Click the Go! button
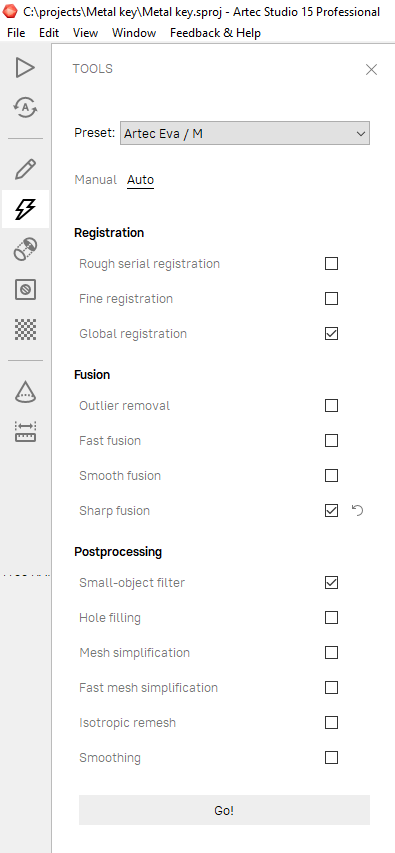The width and height of the screenshot is (395, 853). (224, 811)
